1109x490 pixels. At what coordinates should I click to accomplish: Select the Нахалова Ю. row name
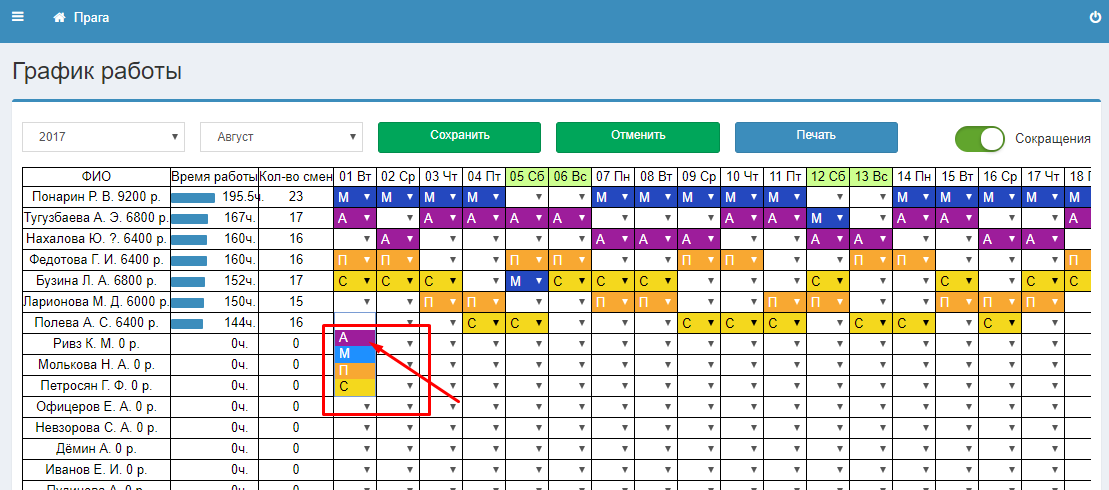tap(96, 239)
